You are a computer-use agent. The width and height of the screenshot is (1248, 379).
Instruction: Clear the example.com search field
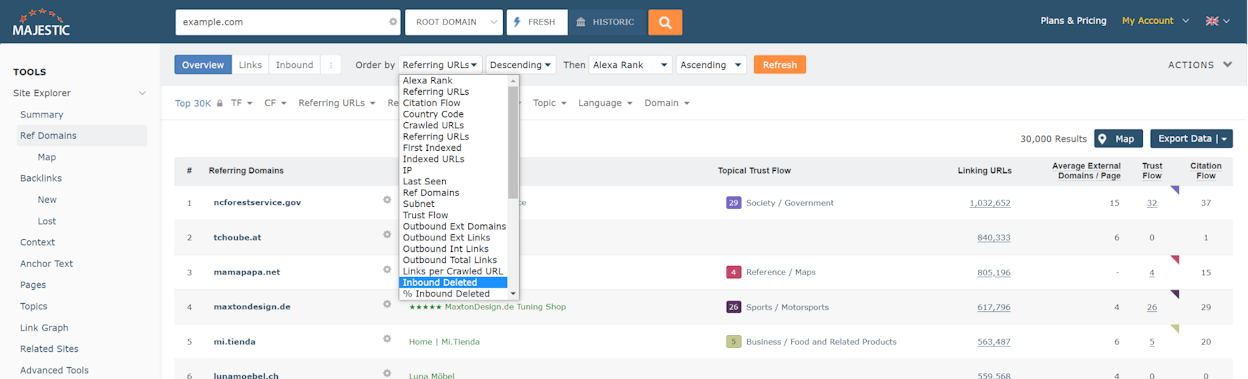[x=392, y=22]
